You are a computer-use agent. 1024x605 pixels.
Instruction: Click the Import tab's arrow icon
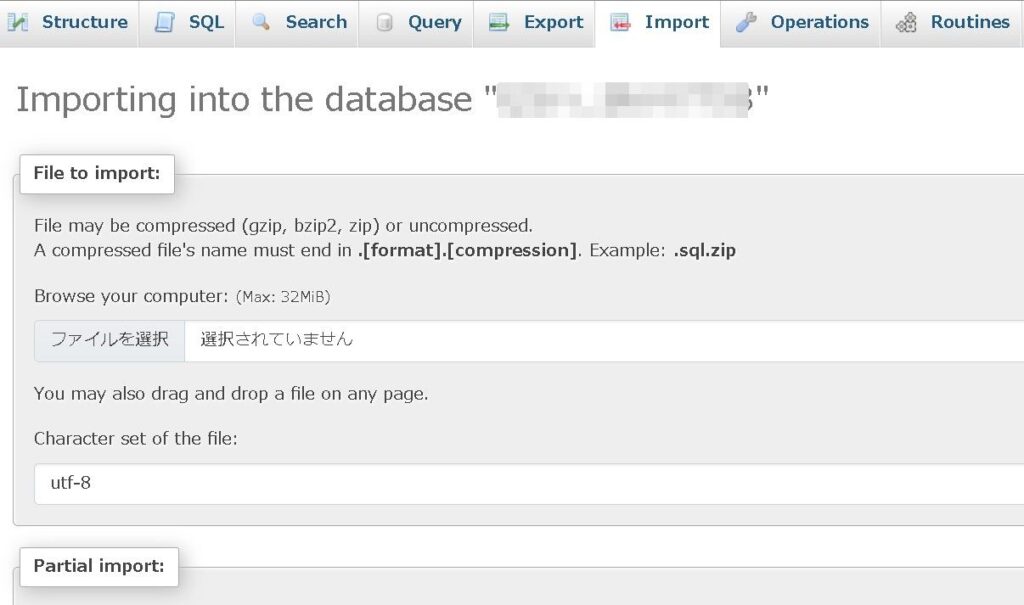click(620, 22)
